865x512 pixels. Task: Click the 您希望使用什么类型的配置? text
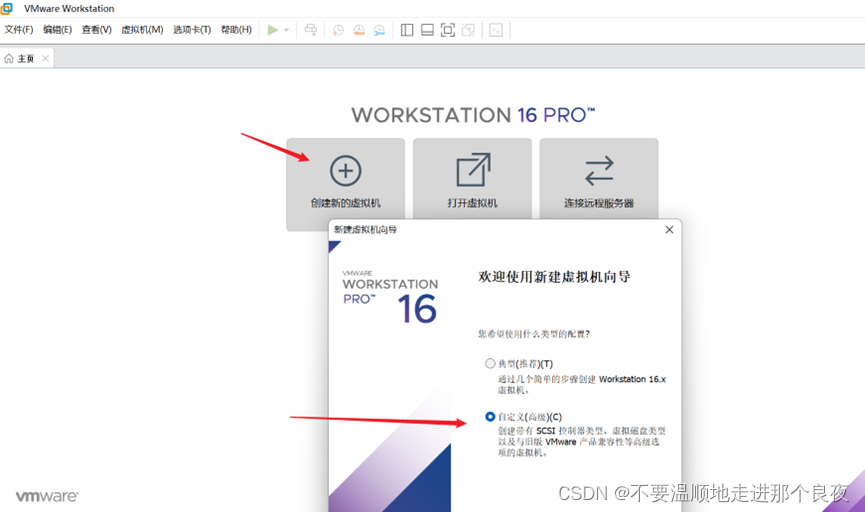[x=533, y=334]
